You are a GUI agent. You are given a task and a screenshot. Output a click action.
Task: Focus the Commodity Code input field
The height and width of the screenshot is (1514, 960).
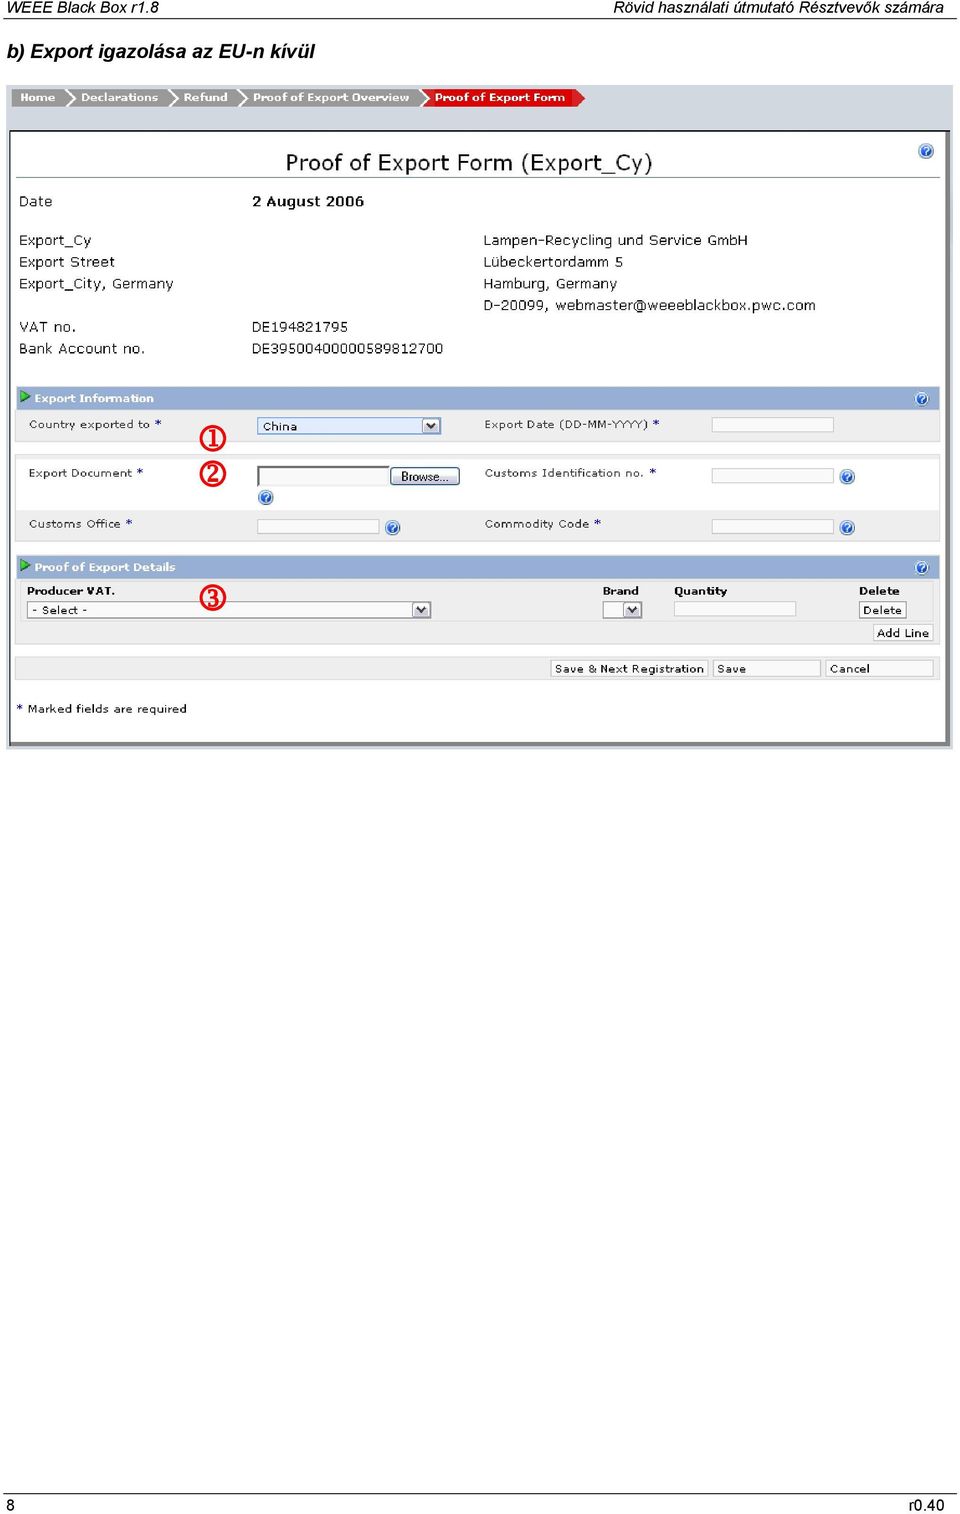tap(772, 526)
